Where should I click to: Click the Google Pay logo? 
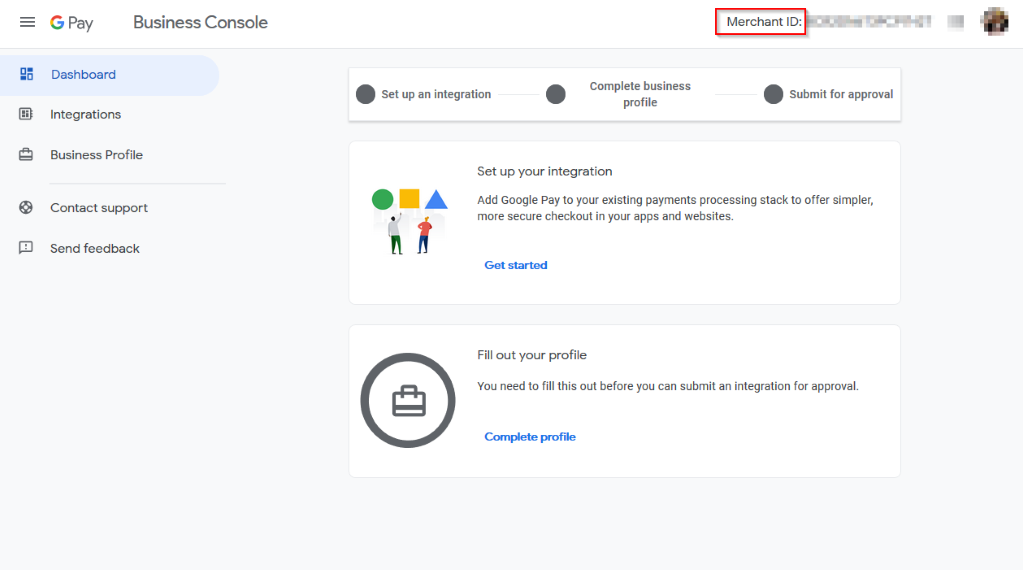point(72,23)
